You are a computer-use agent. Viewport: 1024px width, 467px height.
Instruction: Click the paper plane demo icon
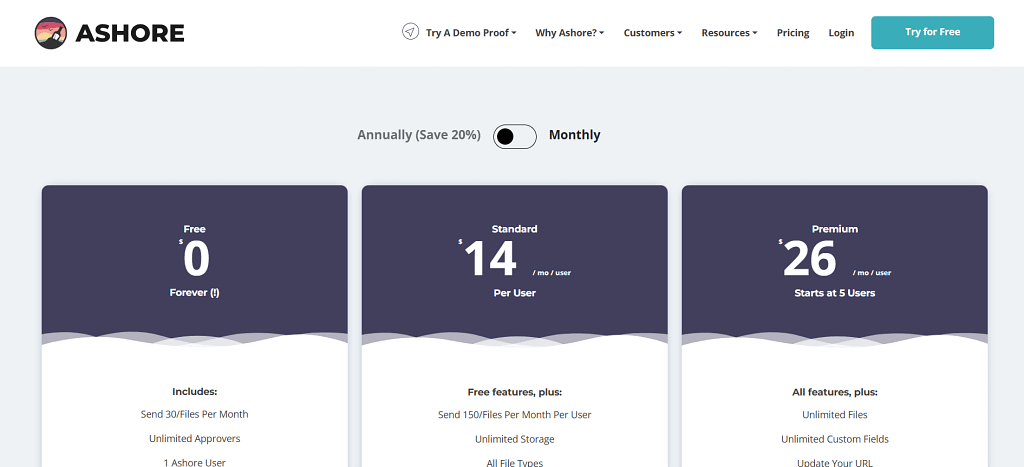coord(410,32)
